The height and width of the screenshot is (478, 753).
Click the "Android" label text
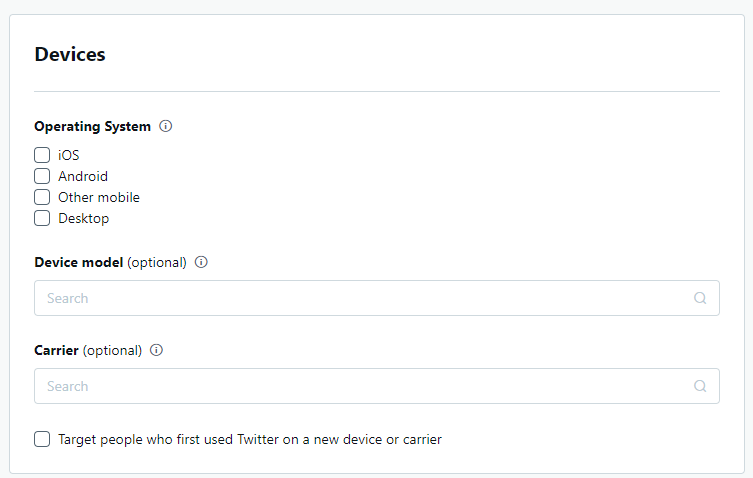coord(83,176)
